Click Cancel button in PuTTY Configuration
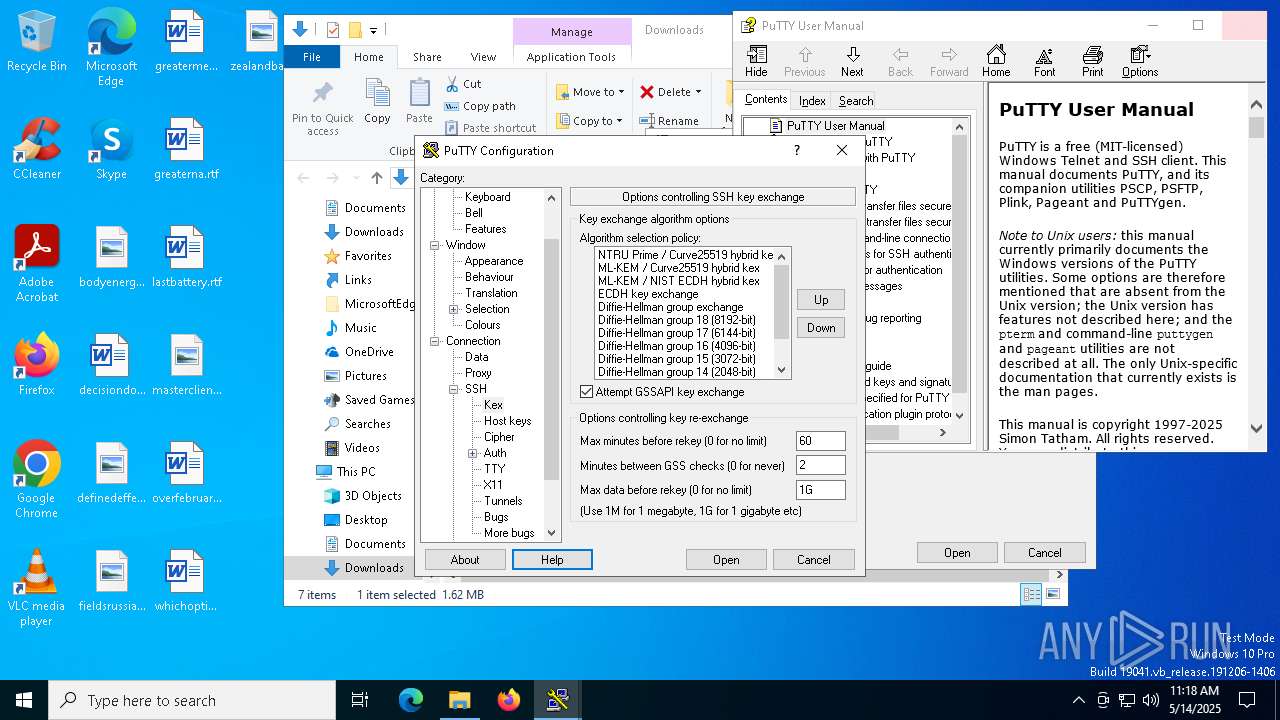The height and width of the screenshot is (720, 1280). [x=814, y=560]
